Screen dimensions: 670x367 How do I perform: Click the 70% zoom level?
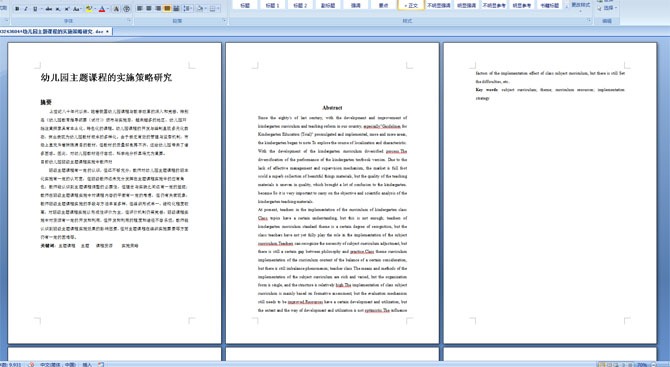(x=642, y=364)
